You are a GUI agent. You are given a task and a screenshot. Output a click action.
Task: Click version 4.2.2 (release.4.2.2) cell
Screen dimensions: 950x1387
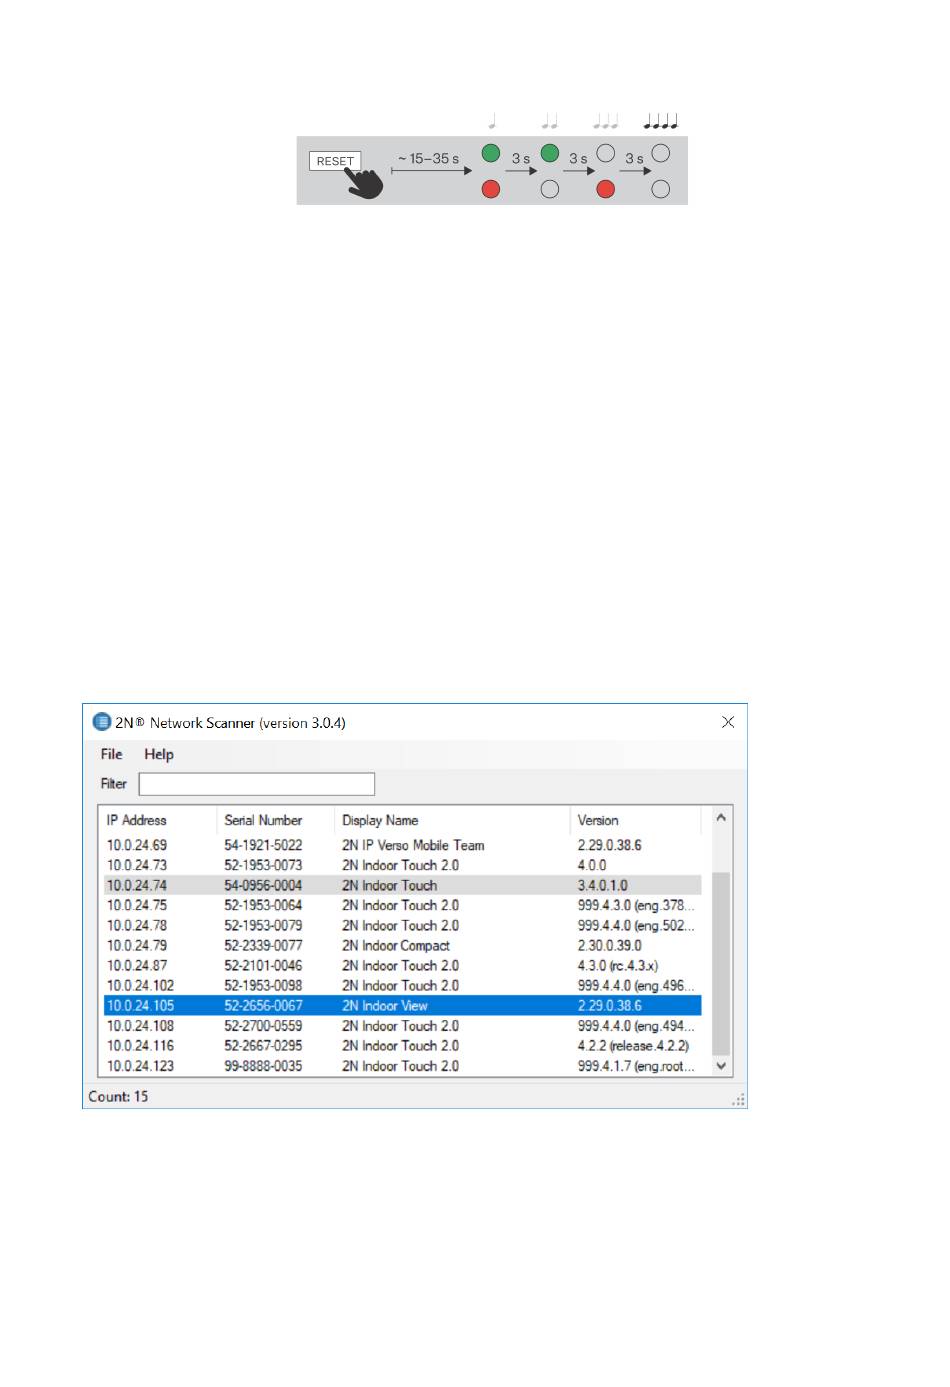634,1046
